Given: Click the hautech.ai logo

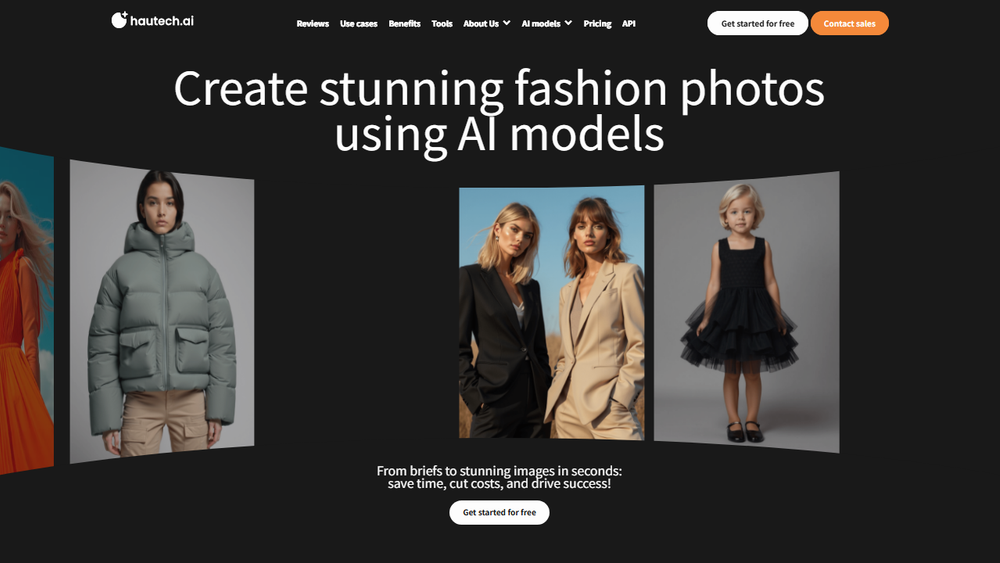Looking at the screenshot, I should (x=152, y=20).
